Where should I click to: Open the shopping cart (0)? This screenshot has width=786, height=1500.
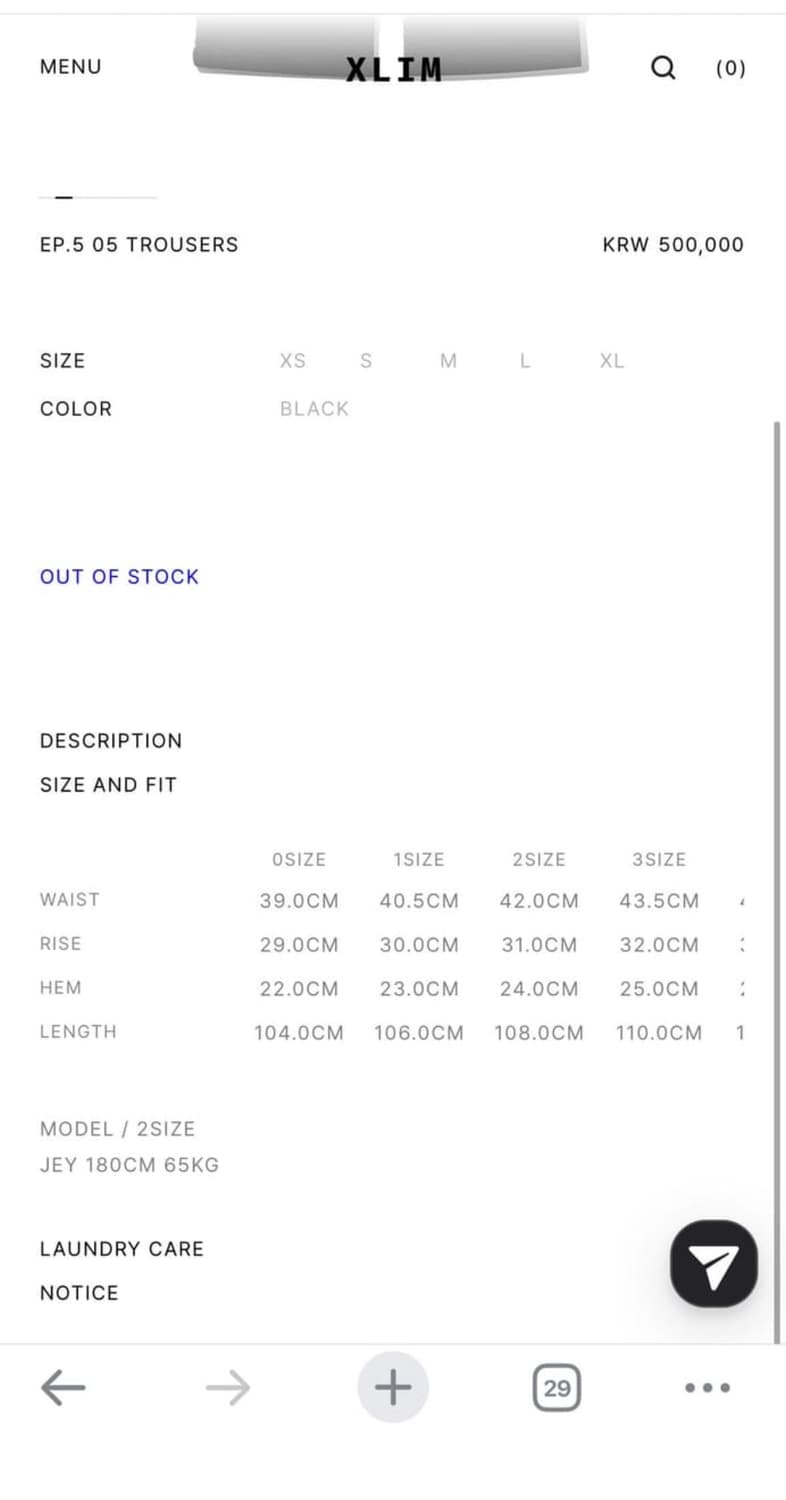[x=731, y=68]
